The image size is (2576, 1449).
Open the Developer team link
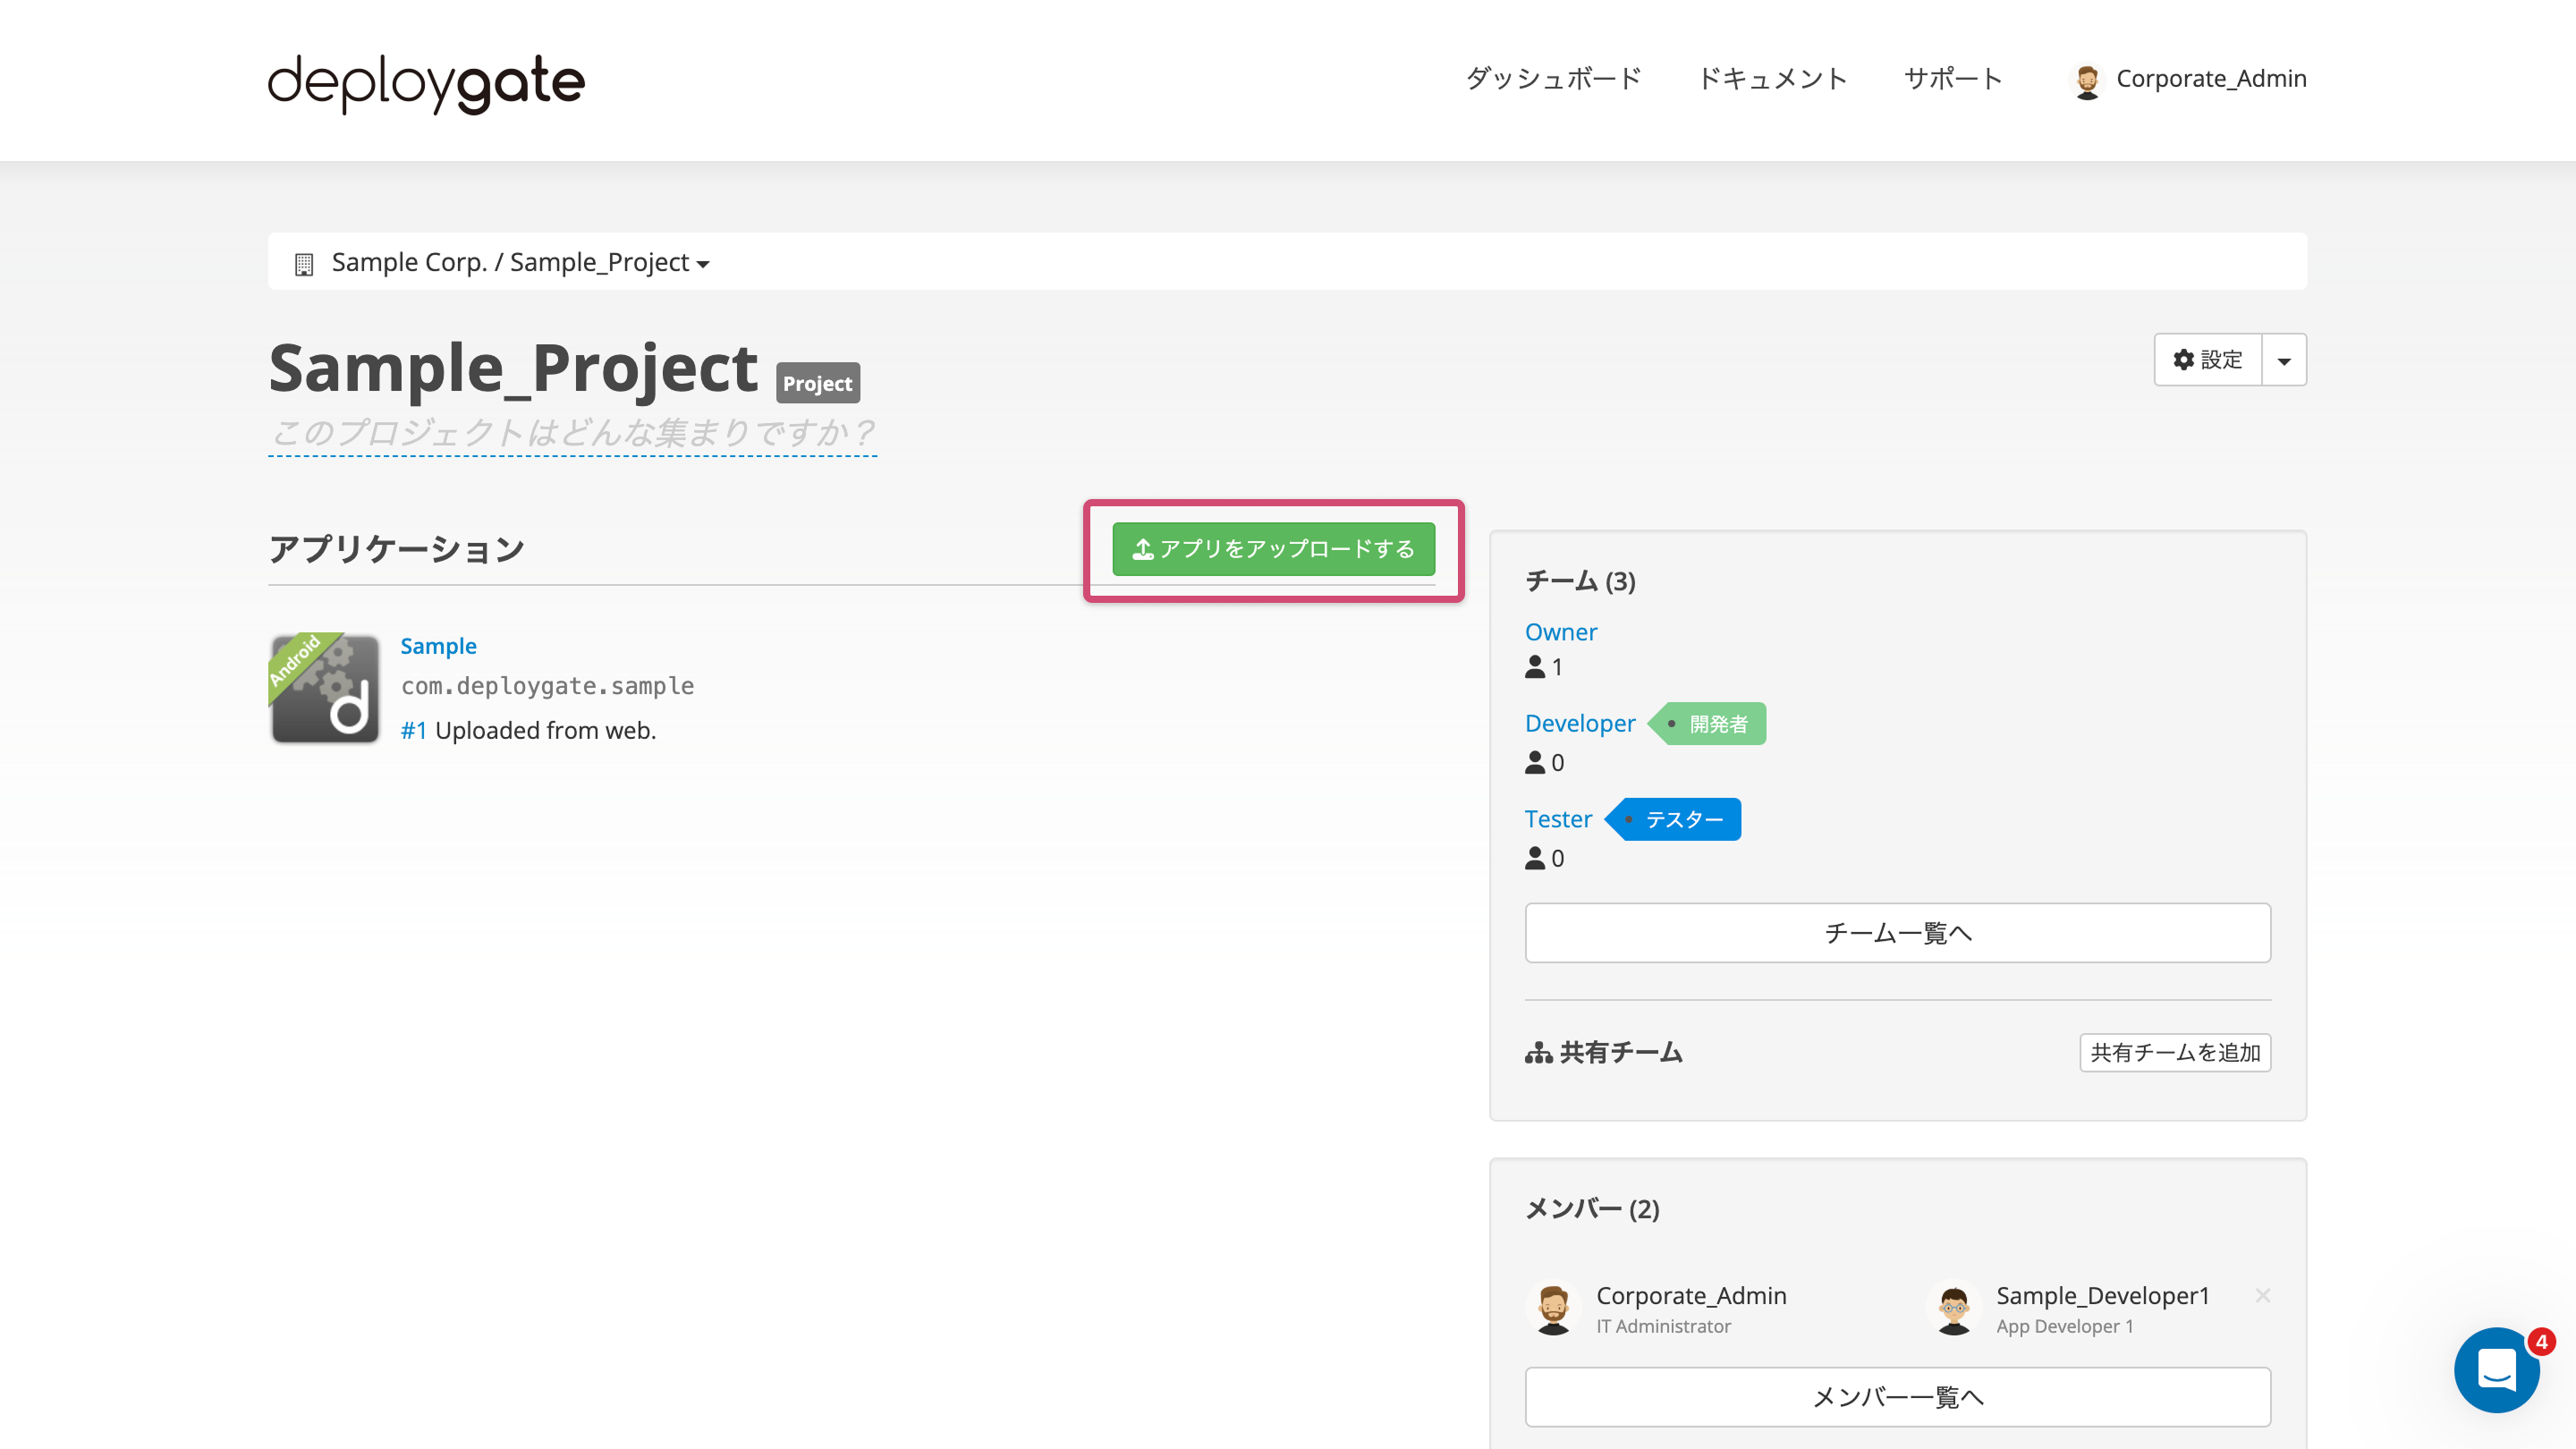(1580, 722)
